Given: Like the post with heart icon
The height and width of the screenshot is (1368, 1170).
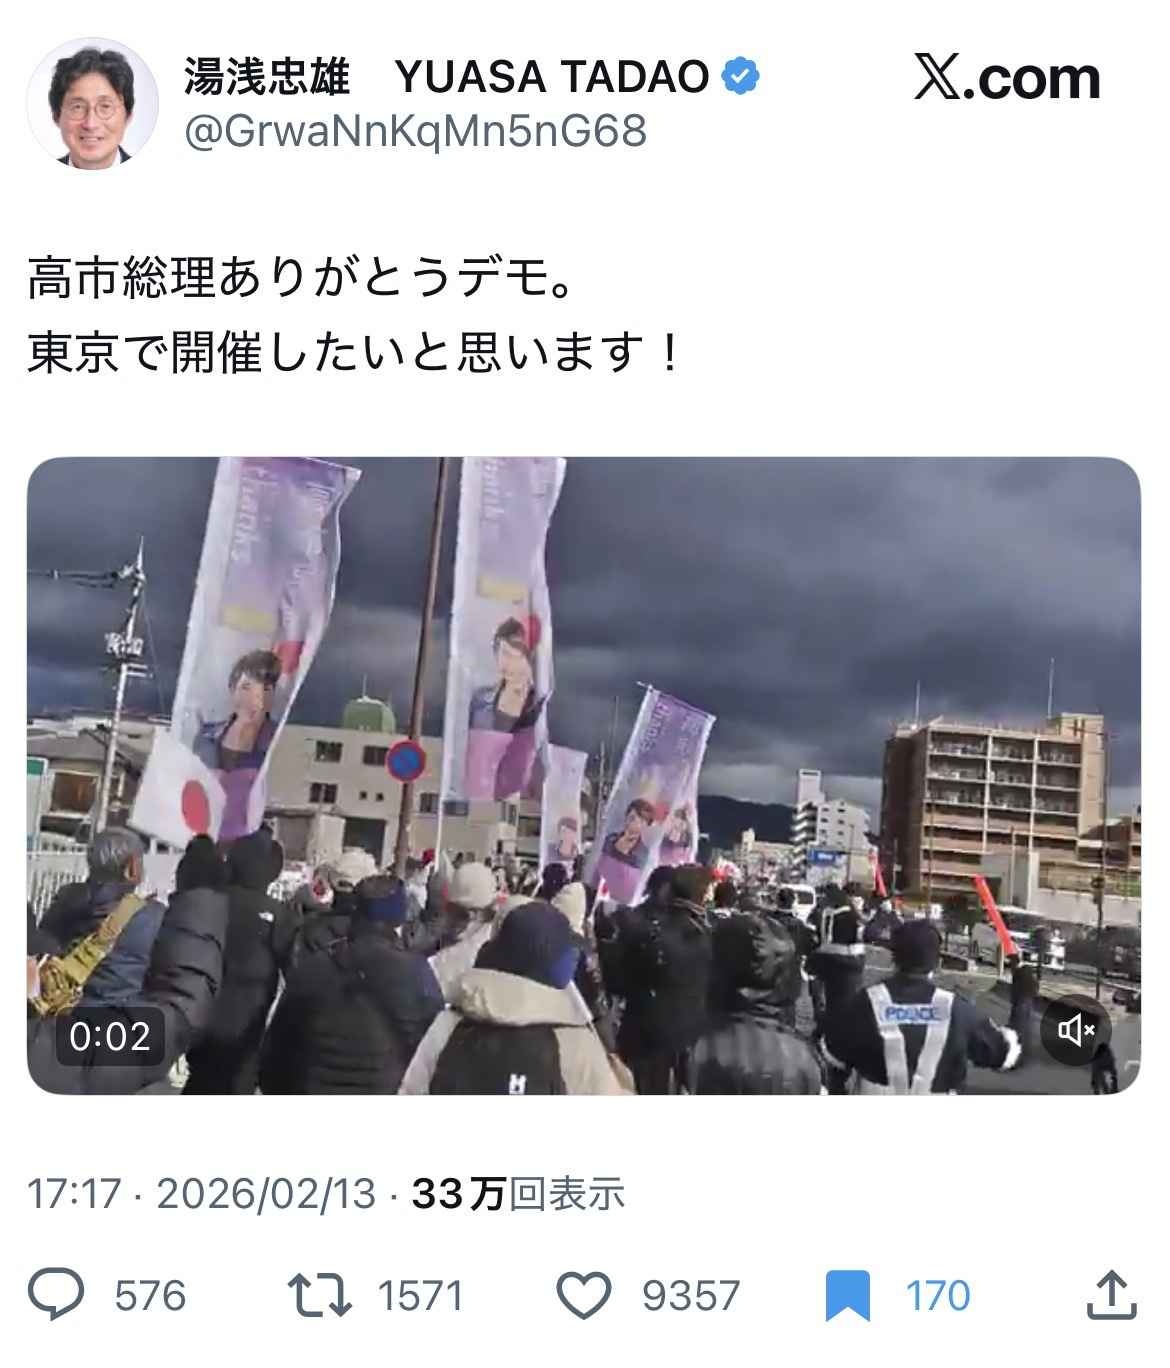Looking at the screenshot, I should tap(583, 1297).
